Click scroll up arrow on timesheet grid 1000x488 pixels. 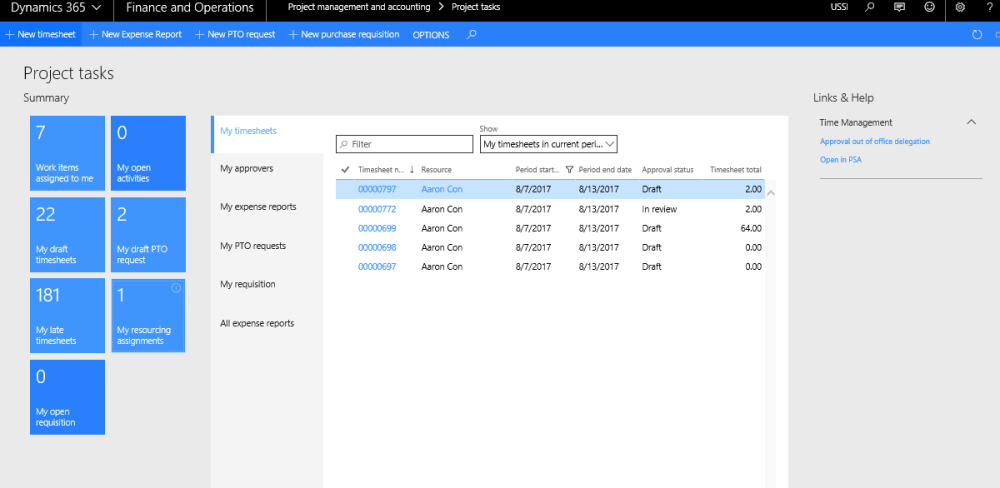770,191
